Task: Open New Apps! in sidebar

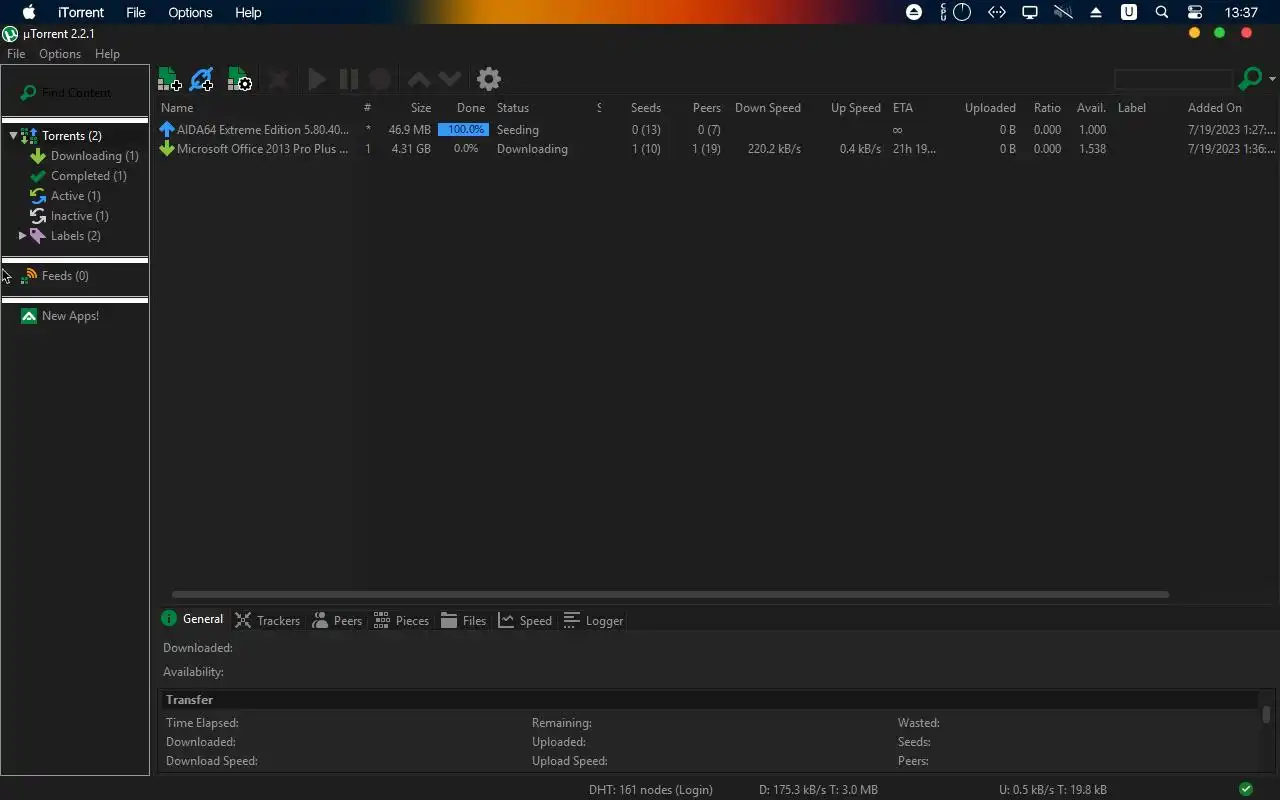Action: [x=70, y=316]
